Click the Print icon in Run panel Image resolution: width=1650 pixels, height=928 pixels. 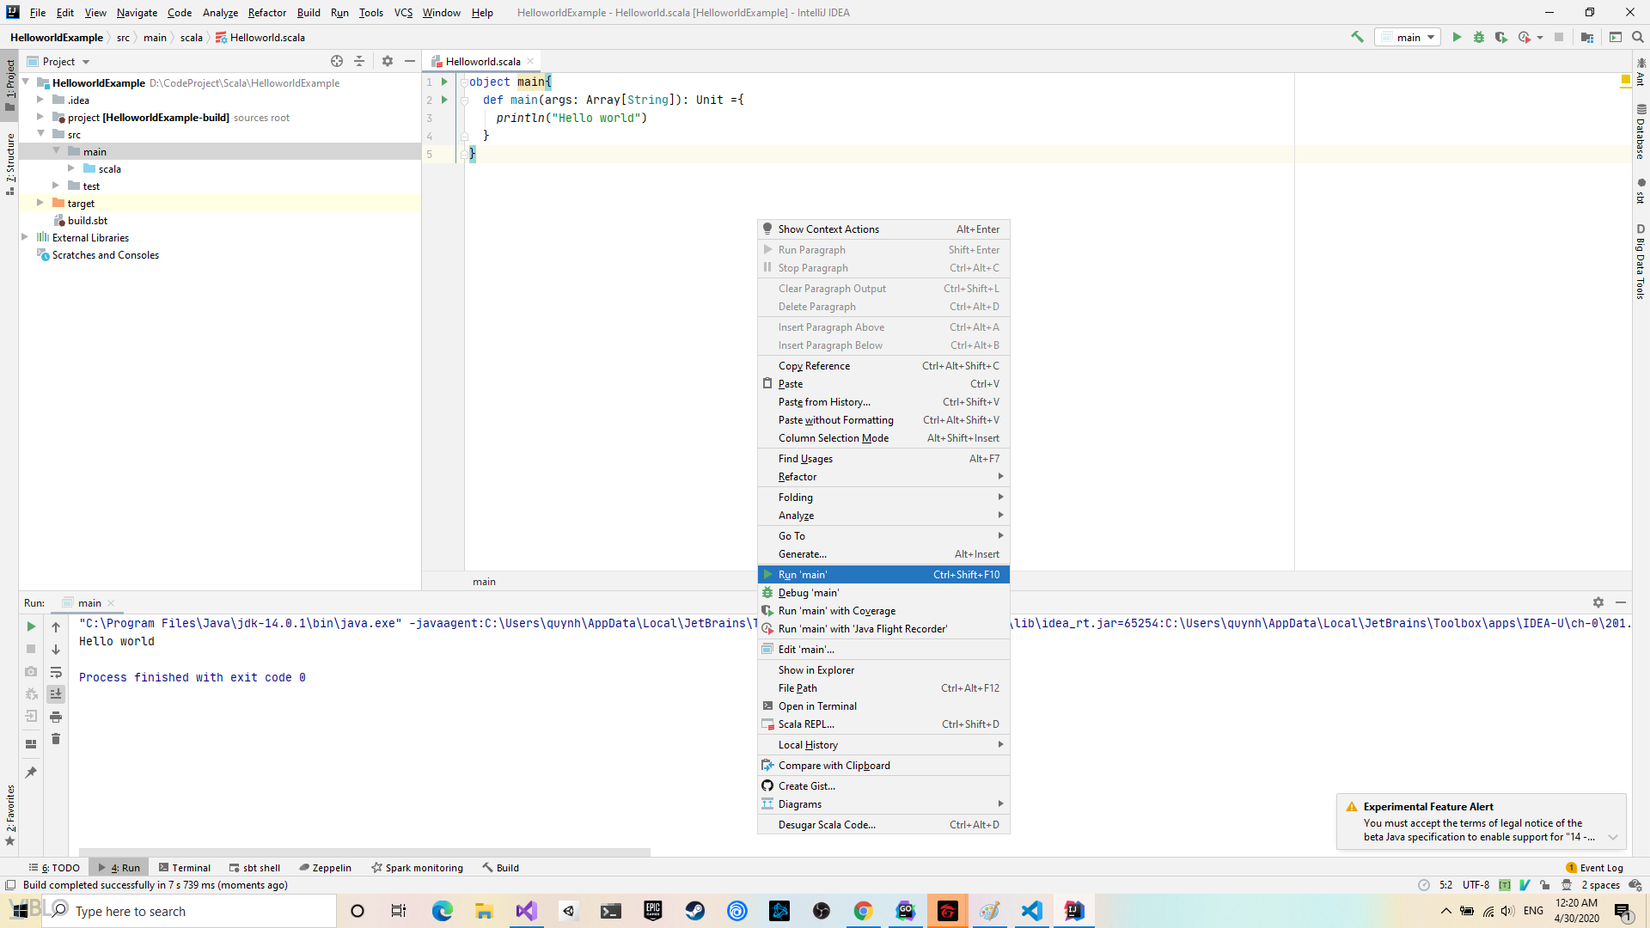tap(56, 717)
